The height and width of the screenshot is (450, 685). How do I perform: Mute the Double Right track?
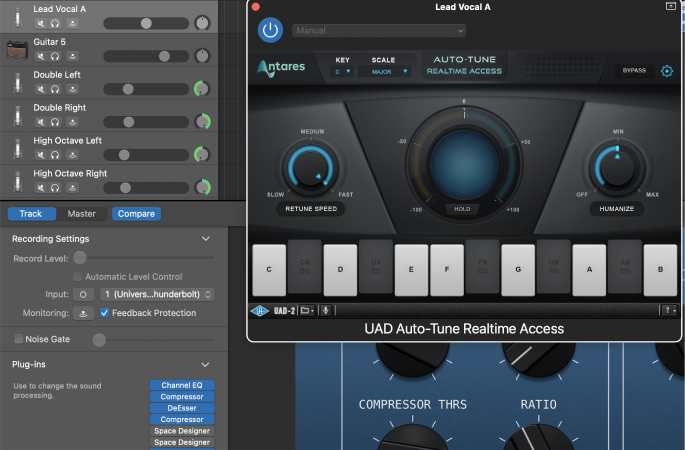click(41, 122)
